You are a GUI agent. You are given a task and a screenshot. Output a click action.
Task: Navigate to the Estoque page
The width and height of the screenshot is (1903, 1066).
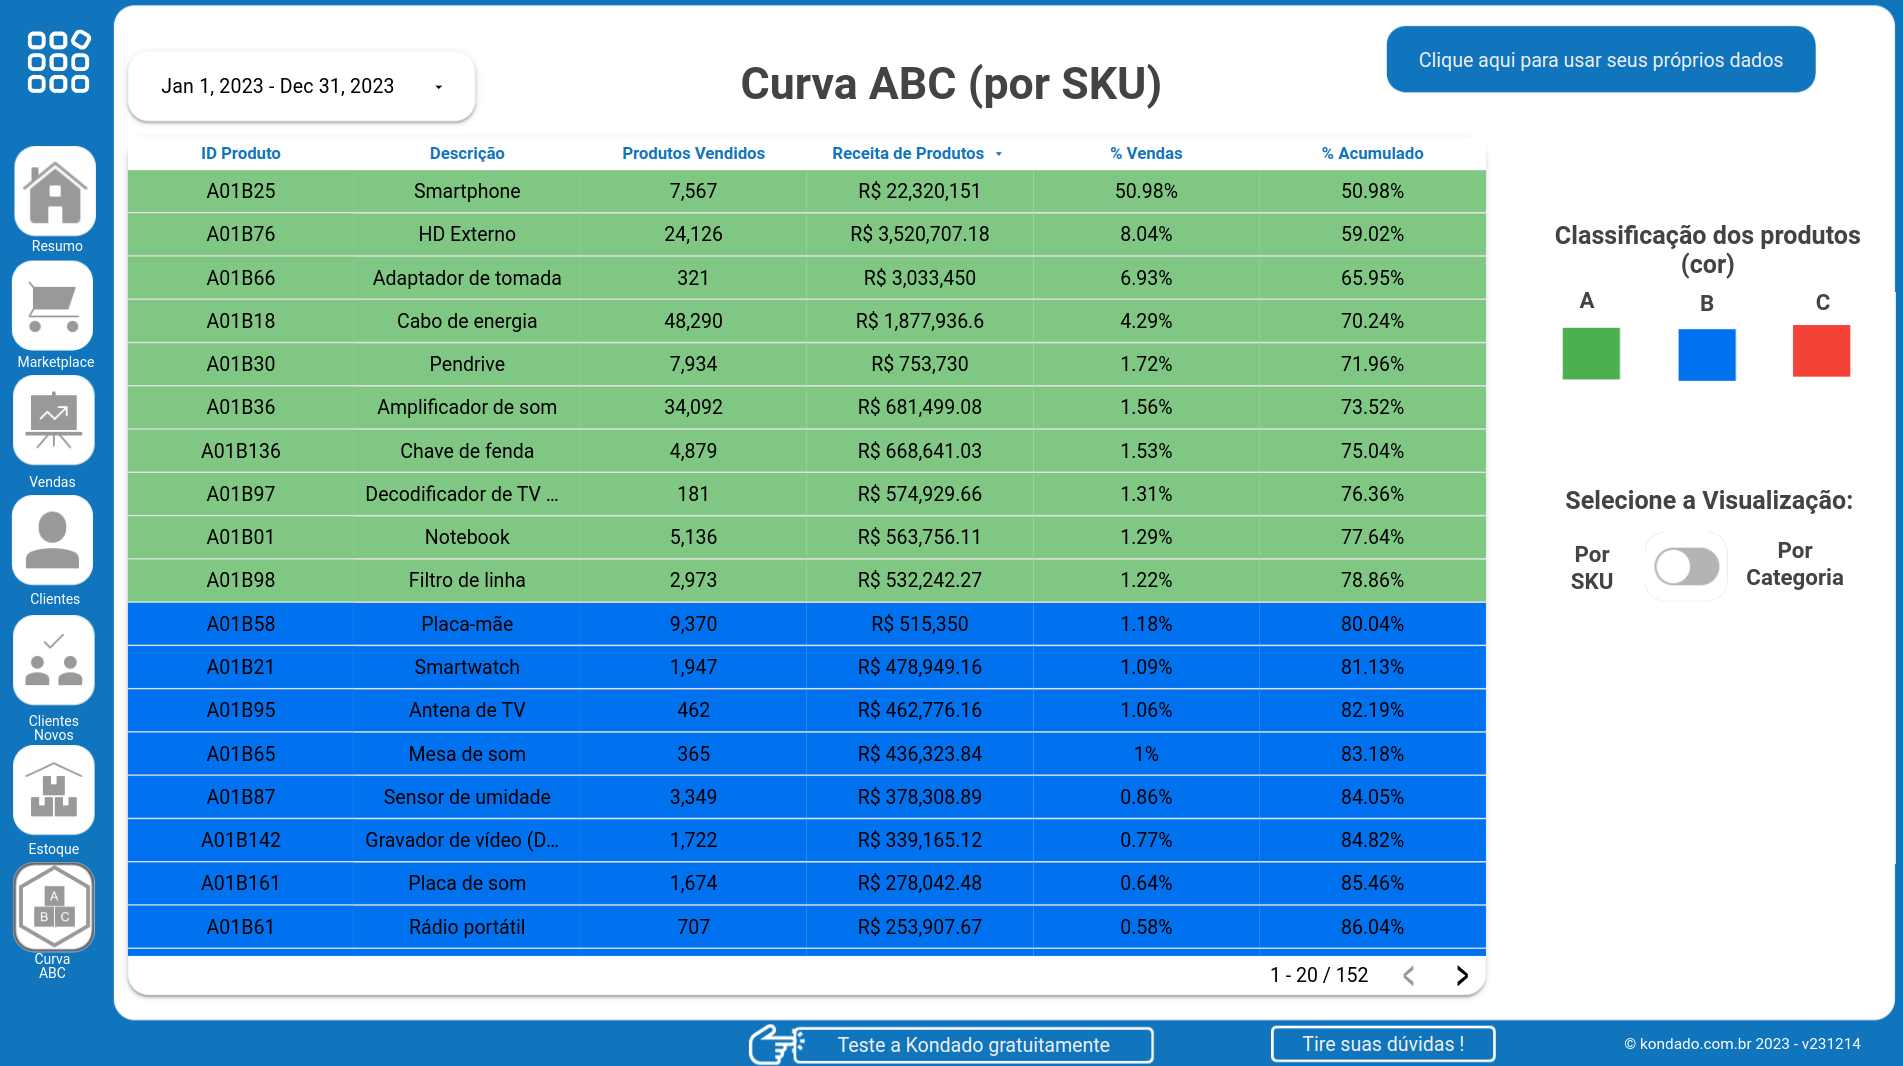[54, 790]
